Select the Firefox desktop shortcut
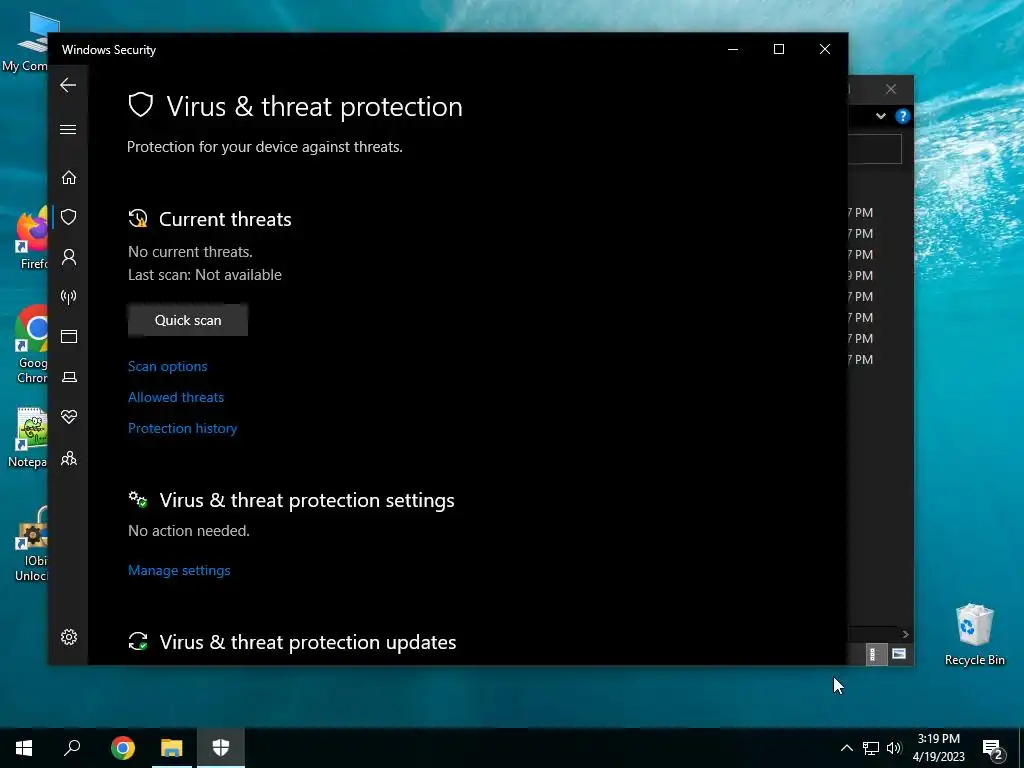 point(30,238)
